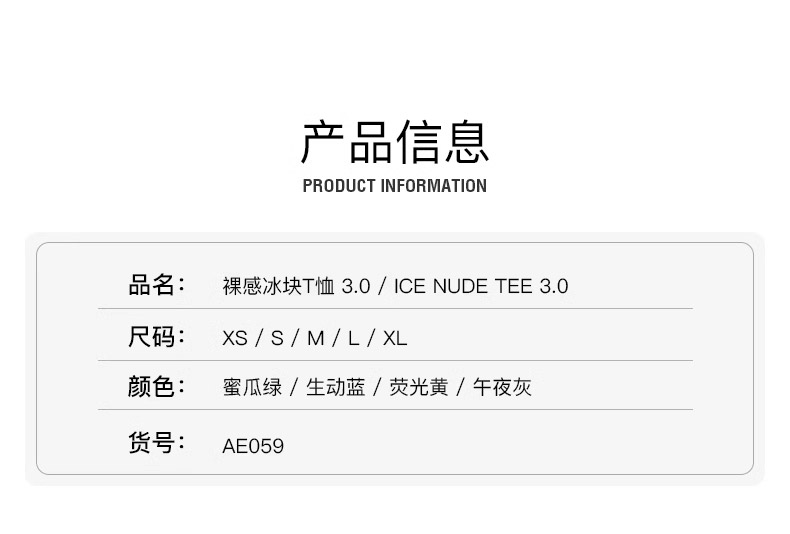The image size is (790, 534).
Task: Click the word INFORMATION in subtitle
Action: pyautogui.click(x=434, y=186)
